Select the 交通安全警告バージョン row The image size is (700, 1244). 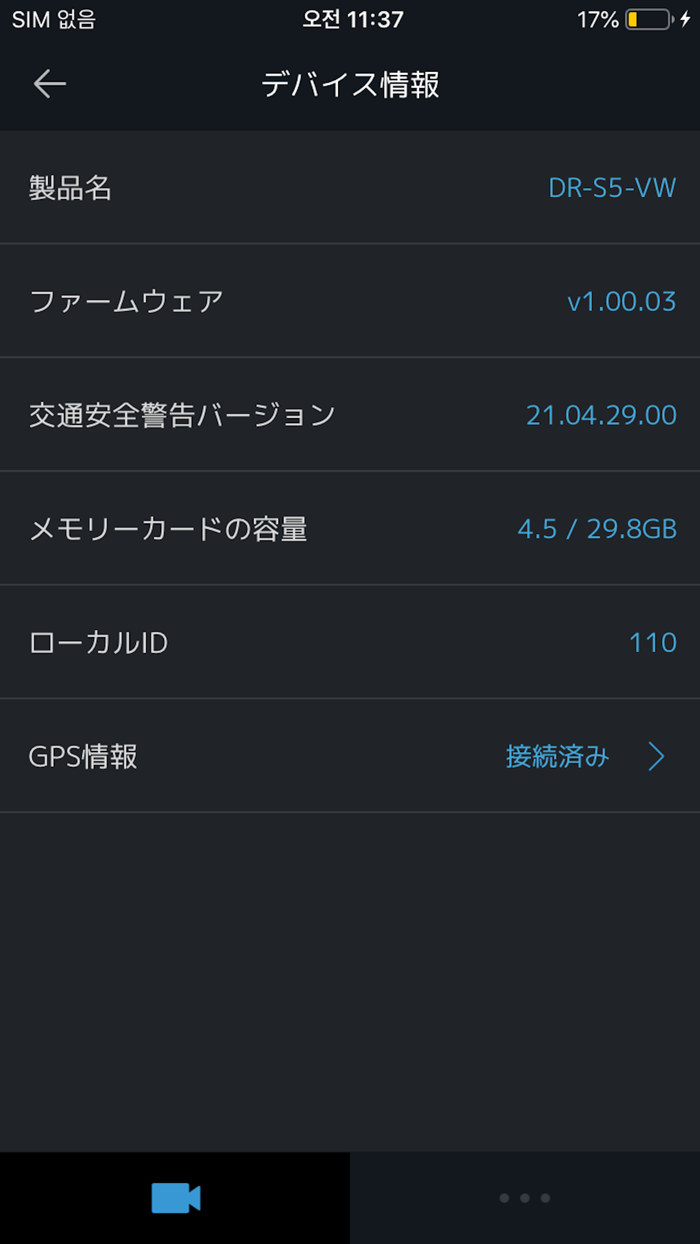click(x=350, y=414)
